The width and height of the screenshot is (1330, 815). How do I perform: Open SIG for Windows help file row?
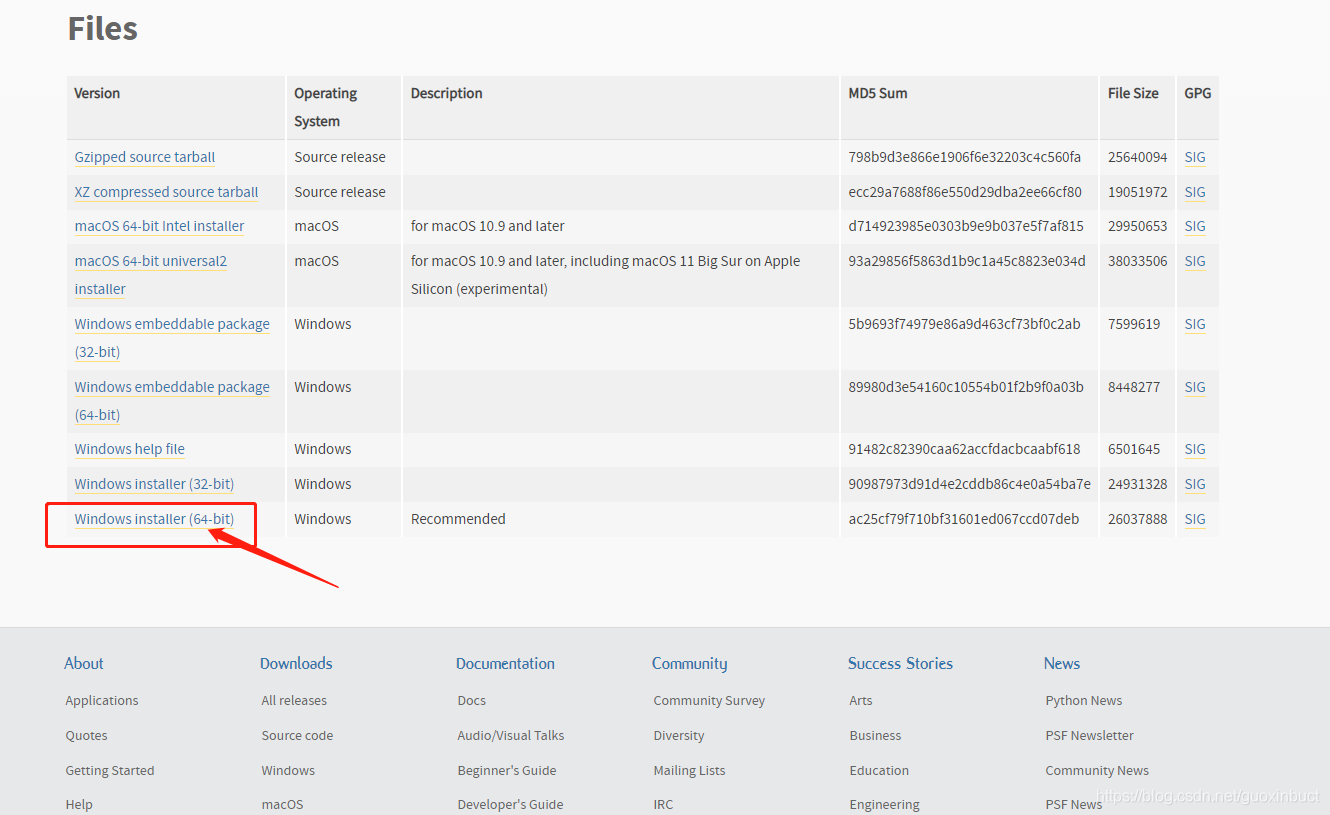(1195, 449)
